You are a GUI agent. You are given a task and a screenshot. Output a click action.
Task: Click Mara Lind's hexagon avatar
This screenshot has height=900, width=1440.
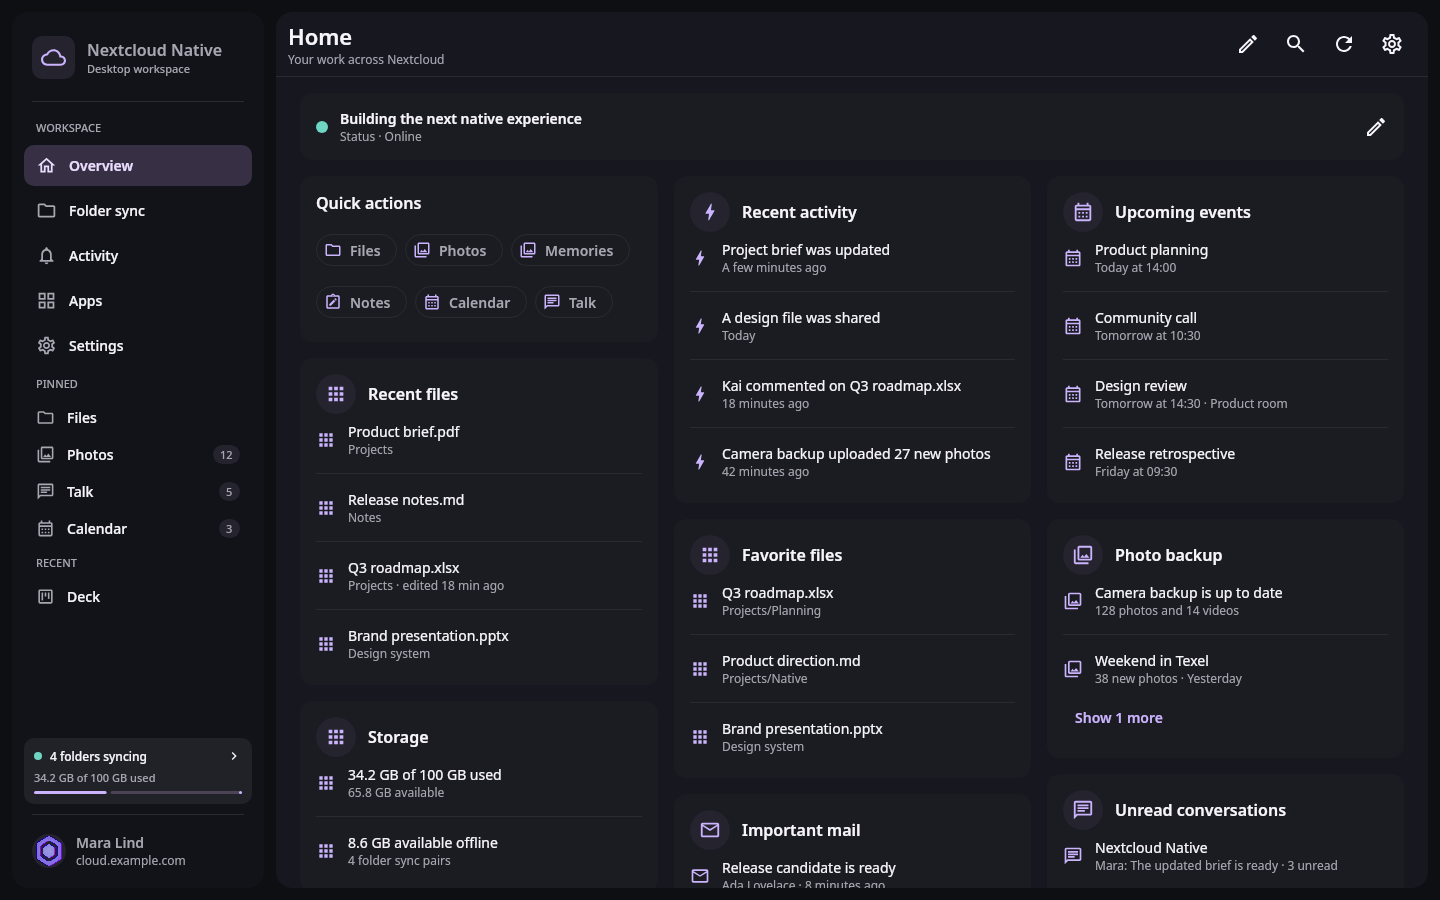point(49,851)
